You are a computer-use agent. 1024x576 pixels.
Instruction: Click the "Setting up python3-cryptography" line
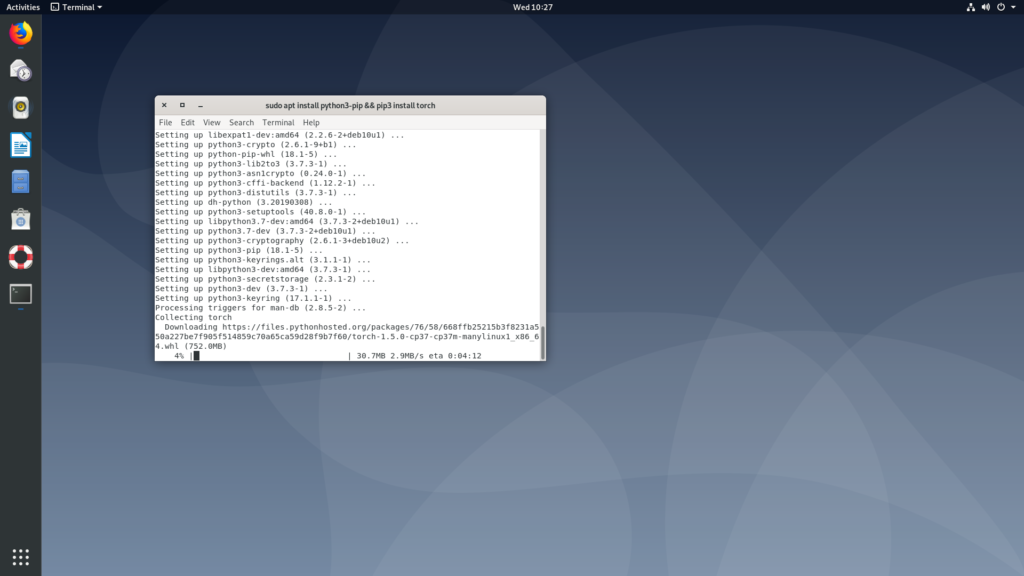tap(282, 241)
